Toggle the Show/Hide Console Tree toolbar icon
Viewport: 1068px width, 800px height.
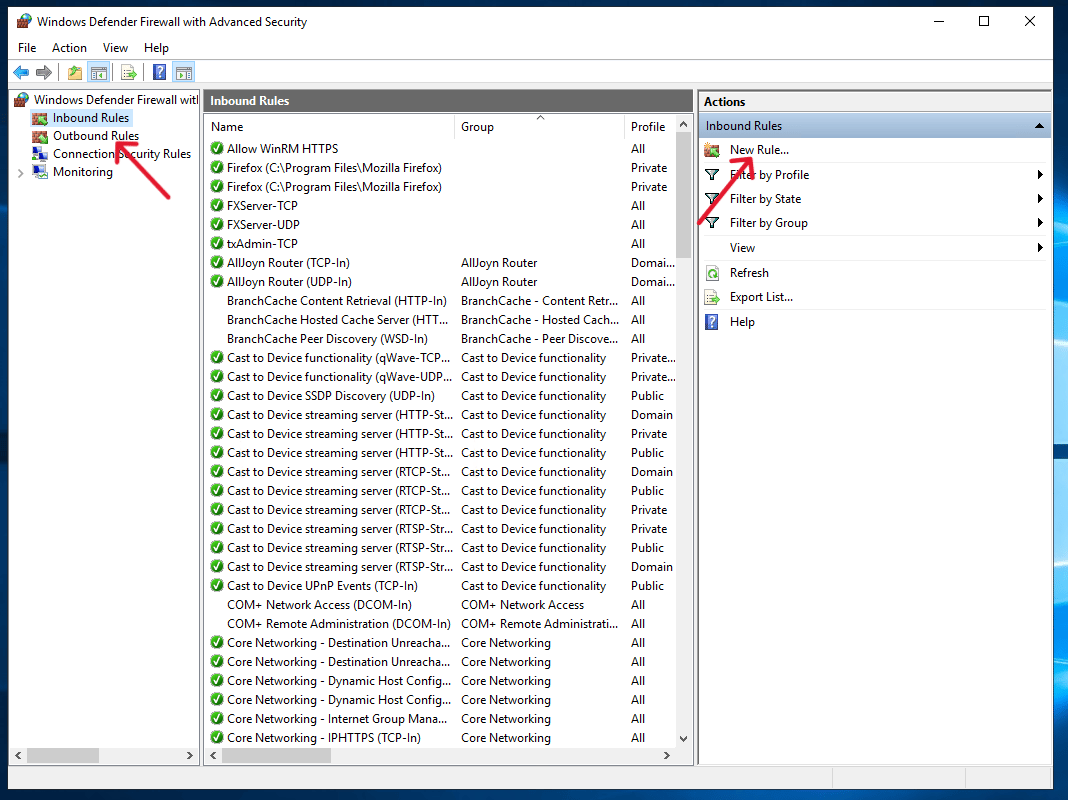99,72
